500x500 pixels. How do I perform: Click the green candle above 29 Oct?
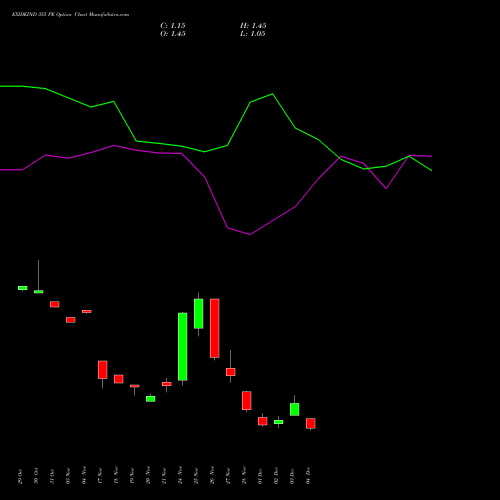23,288
